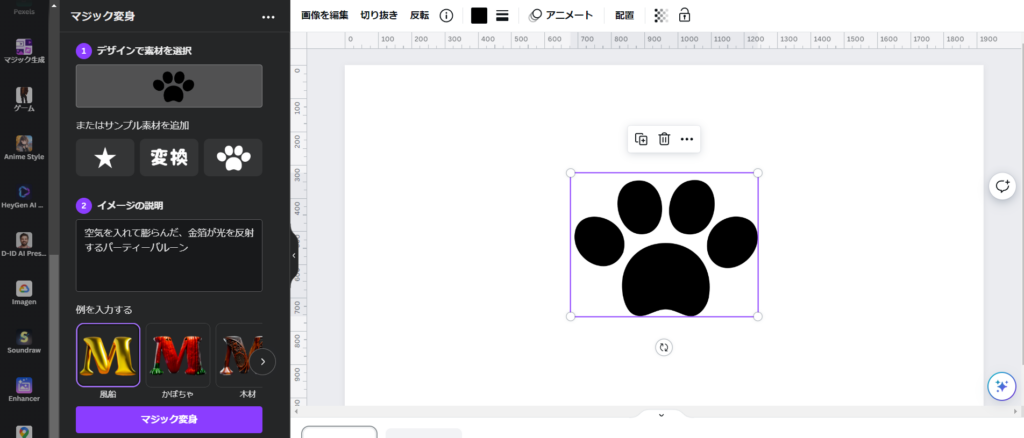Open the border style lines icon
The height and width of the screenshot is (438, 1024).
[502, 15]
